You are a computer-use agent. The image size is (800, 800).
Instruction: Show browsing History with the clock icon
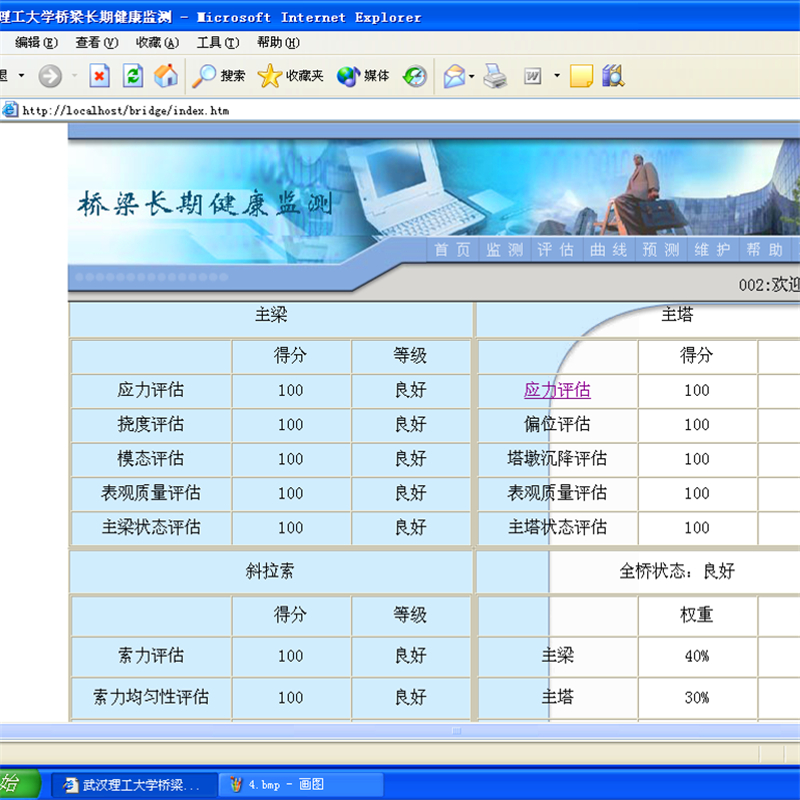pyautogui.click(x=415, y=76)
